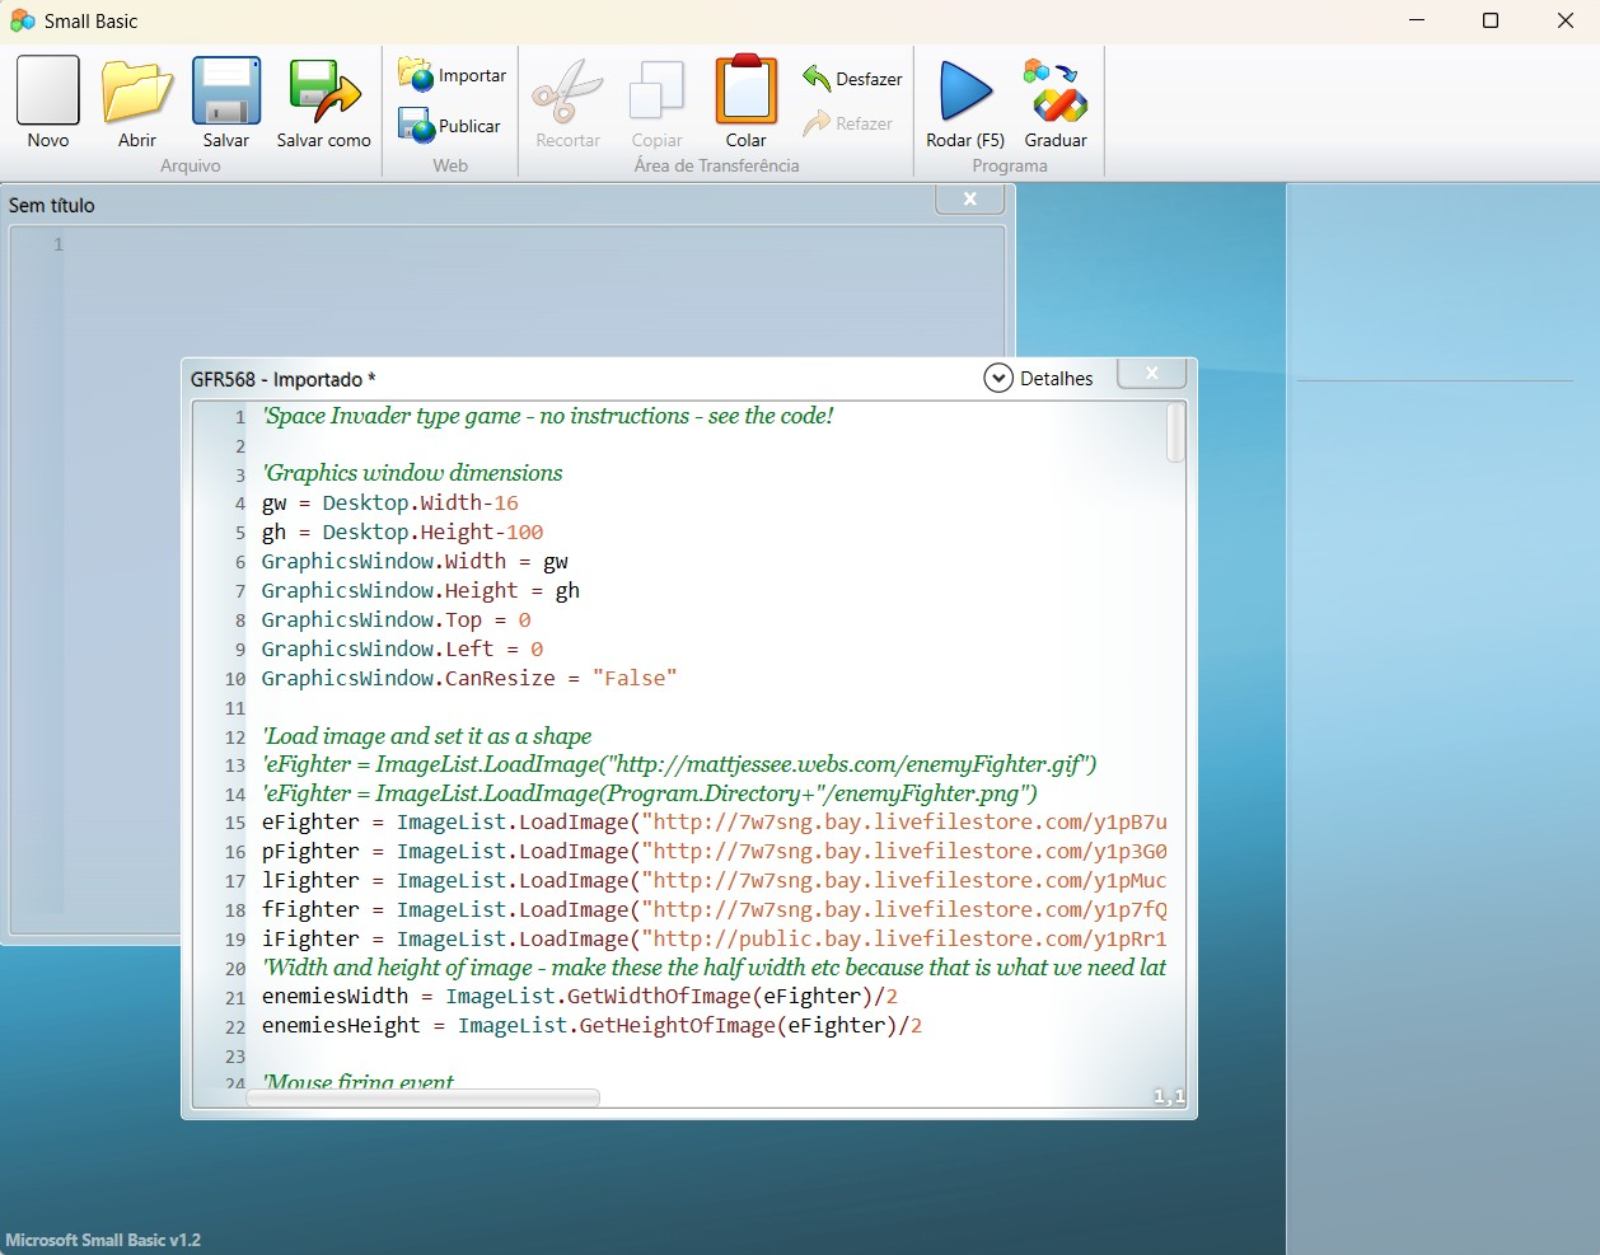Save the program with Salvar
Screen dimensions: 1600x1255
point(226,102)
